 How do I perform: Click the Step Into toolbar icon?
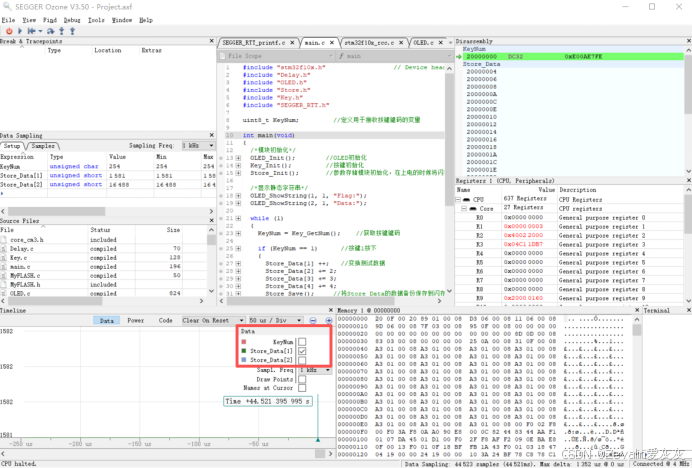(x=62, y=31)
